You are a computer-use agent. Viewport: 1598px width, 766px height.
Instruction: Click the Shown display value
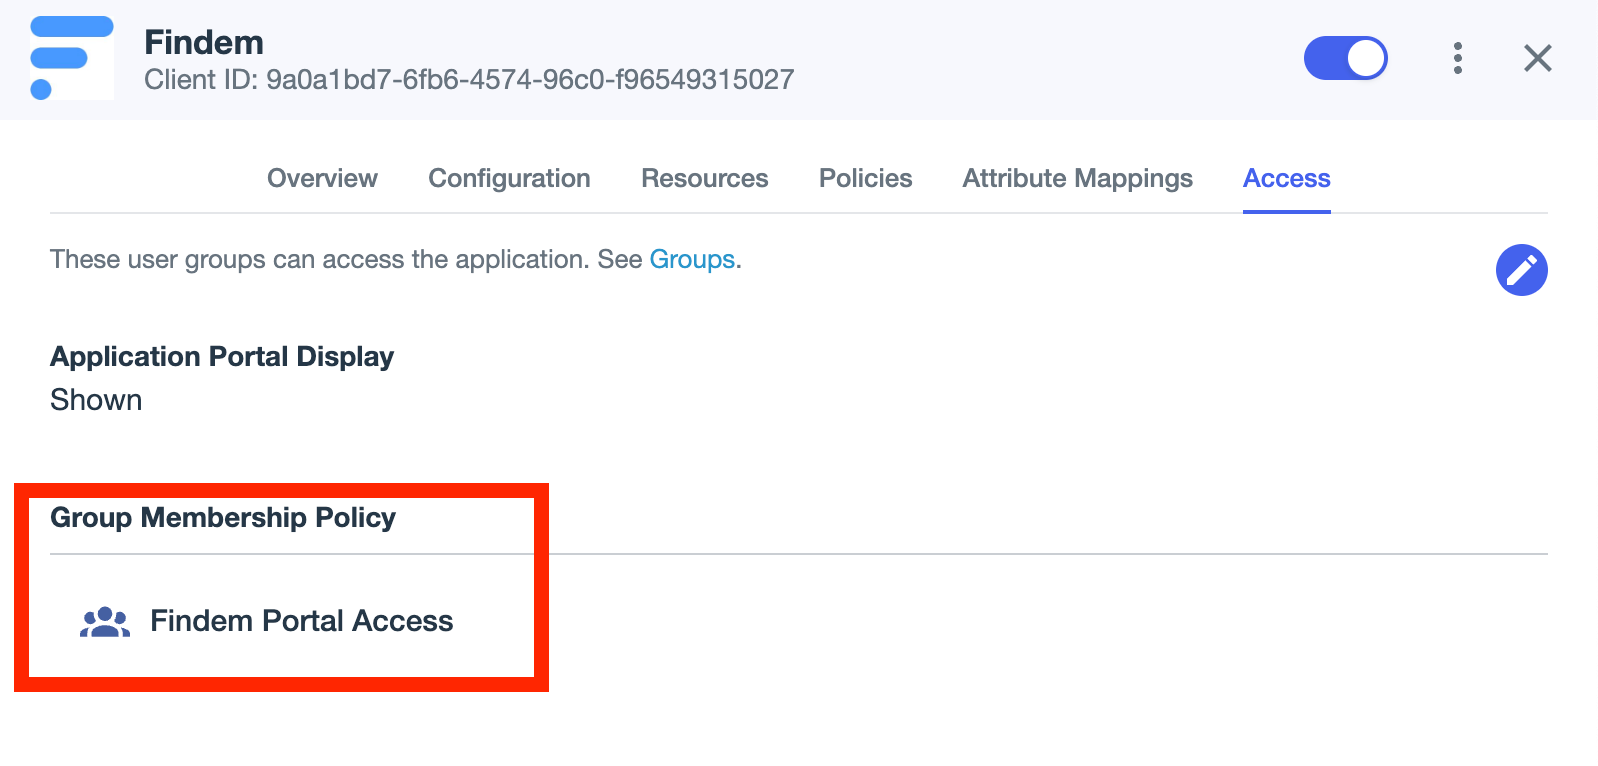click(96, 400)
